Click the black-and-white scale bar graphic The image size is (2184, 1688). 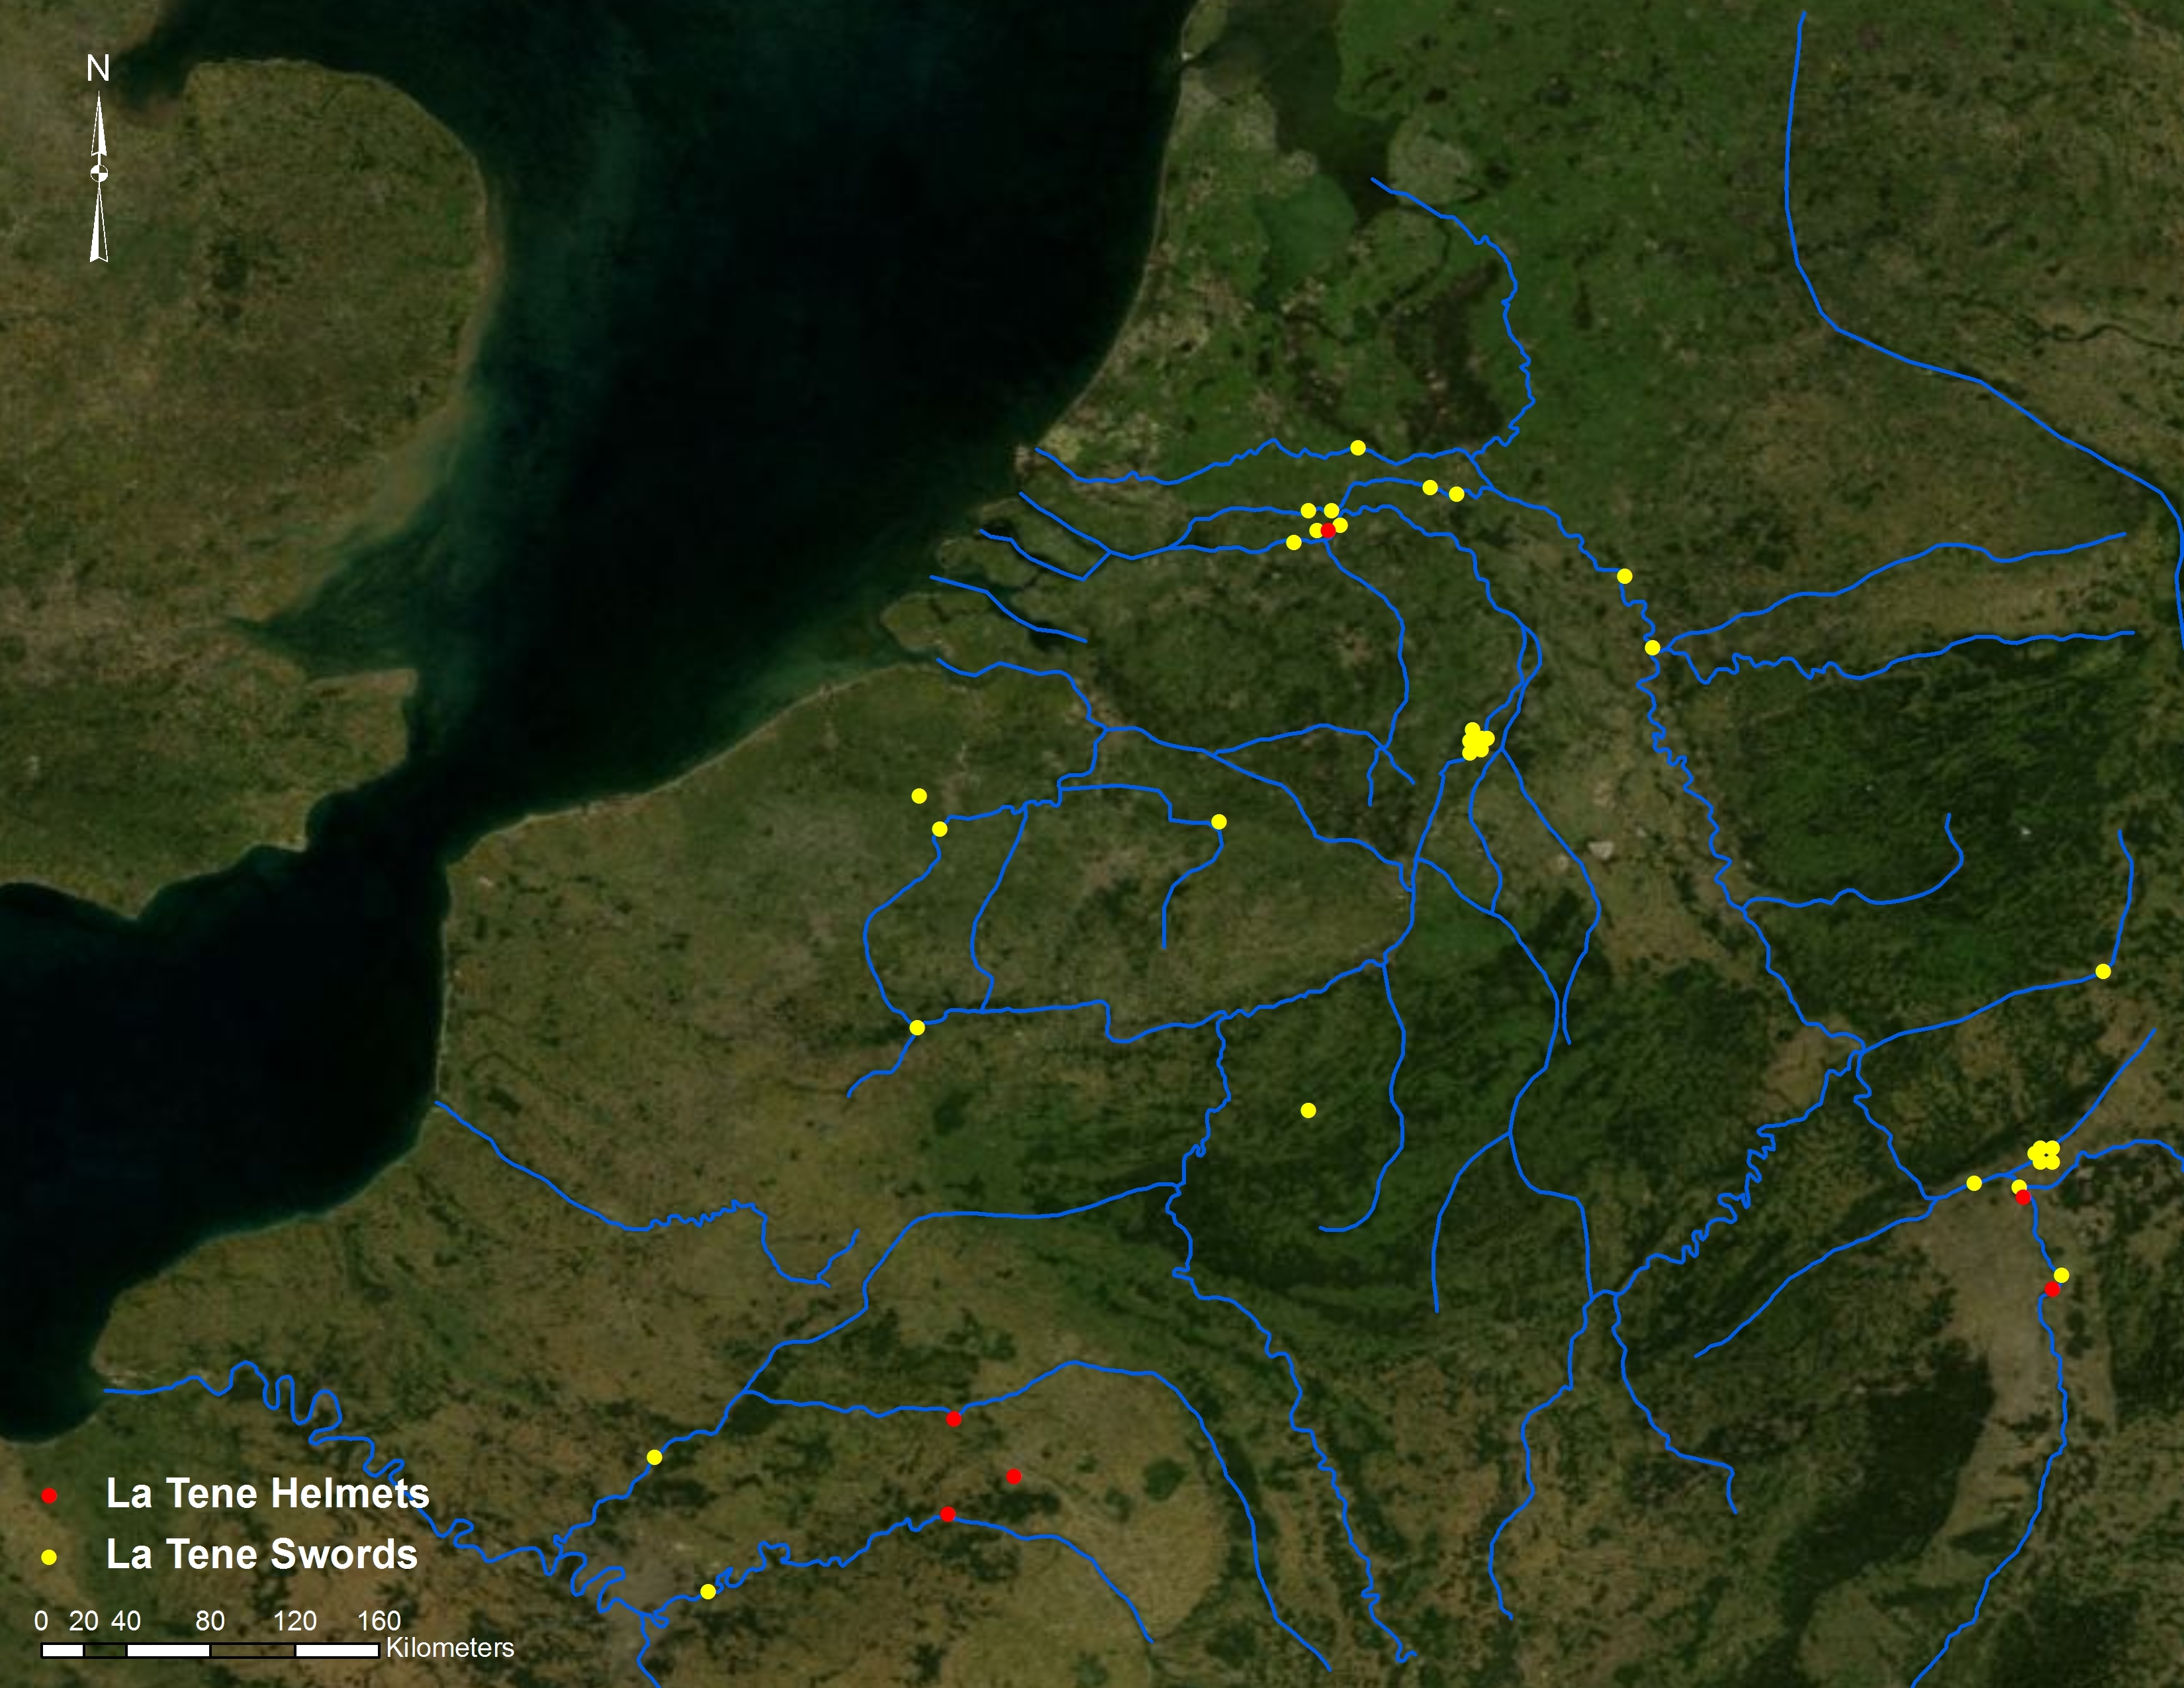[x=210, y=1650]
